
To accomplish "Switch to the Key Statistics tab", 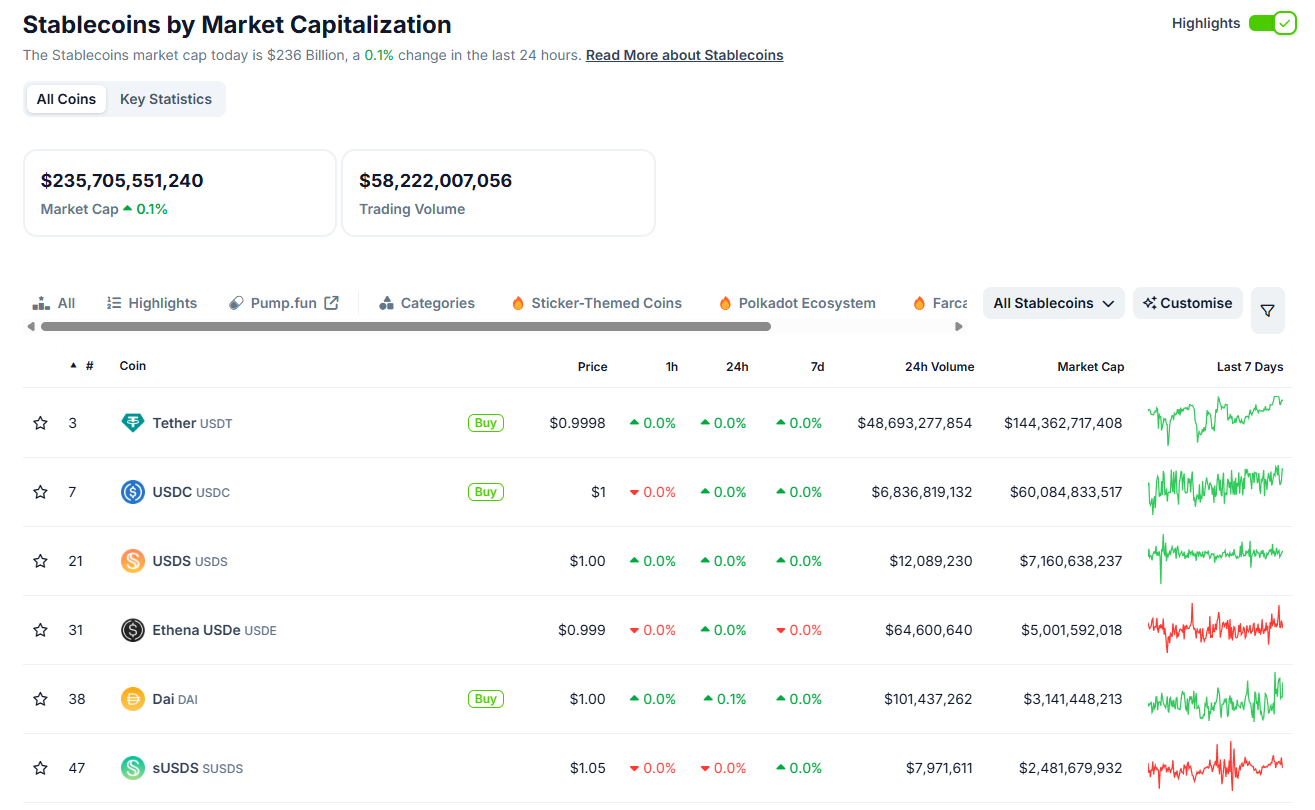I will pyautogui.click(x=166, y=99).
